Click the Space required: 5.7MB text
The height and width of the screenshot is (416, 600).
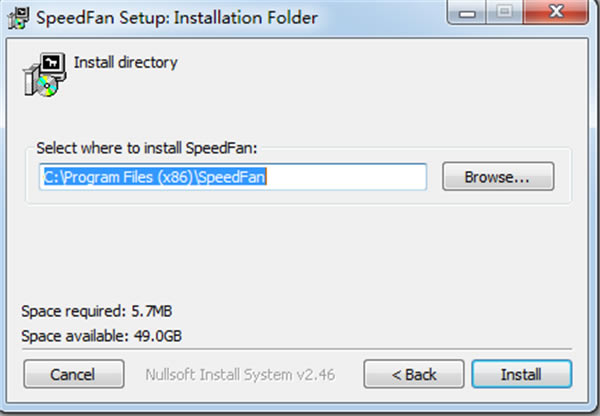pos(96,311)
